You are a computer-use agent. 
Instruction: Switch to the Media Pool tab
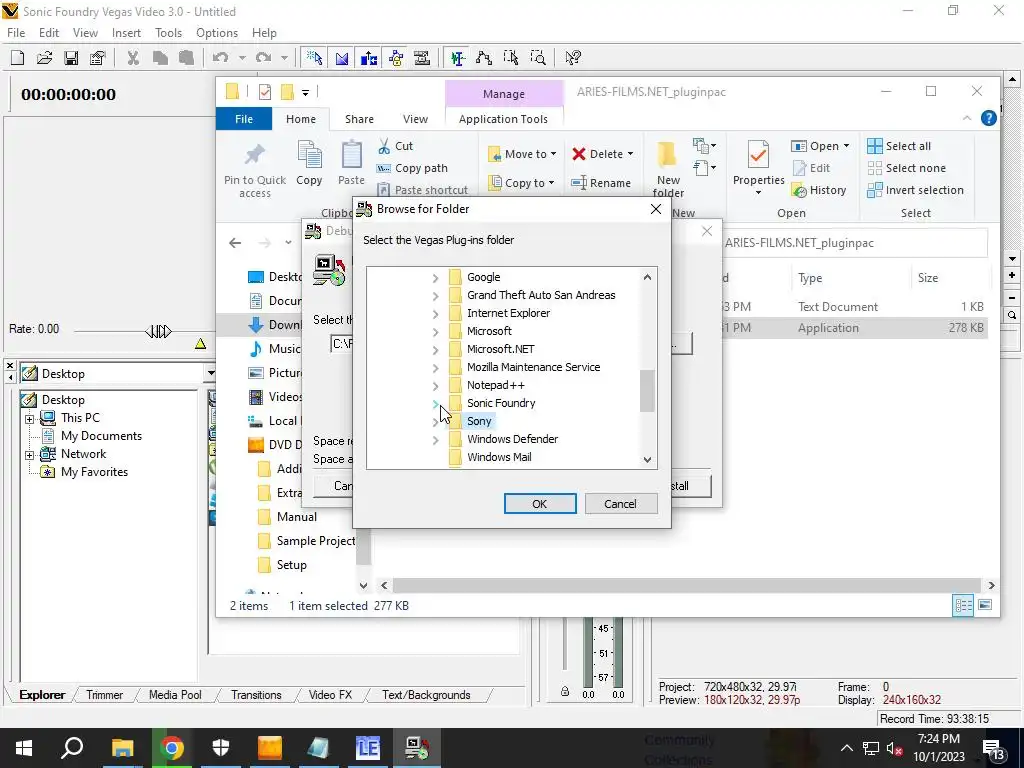(x=175, y=695)
